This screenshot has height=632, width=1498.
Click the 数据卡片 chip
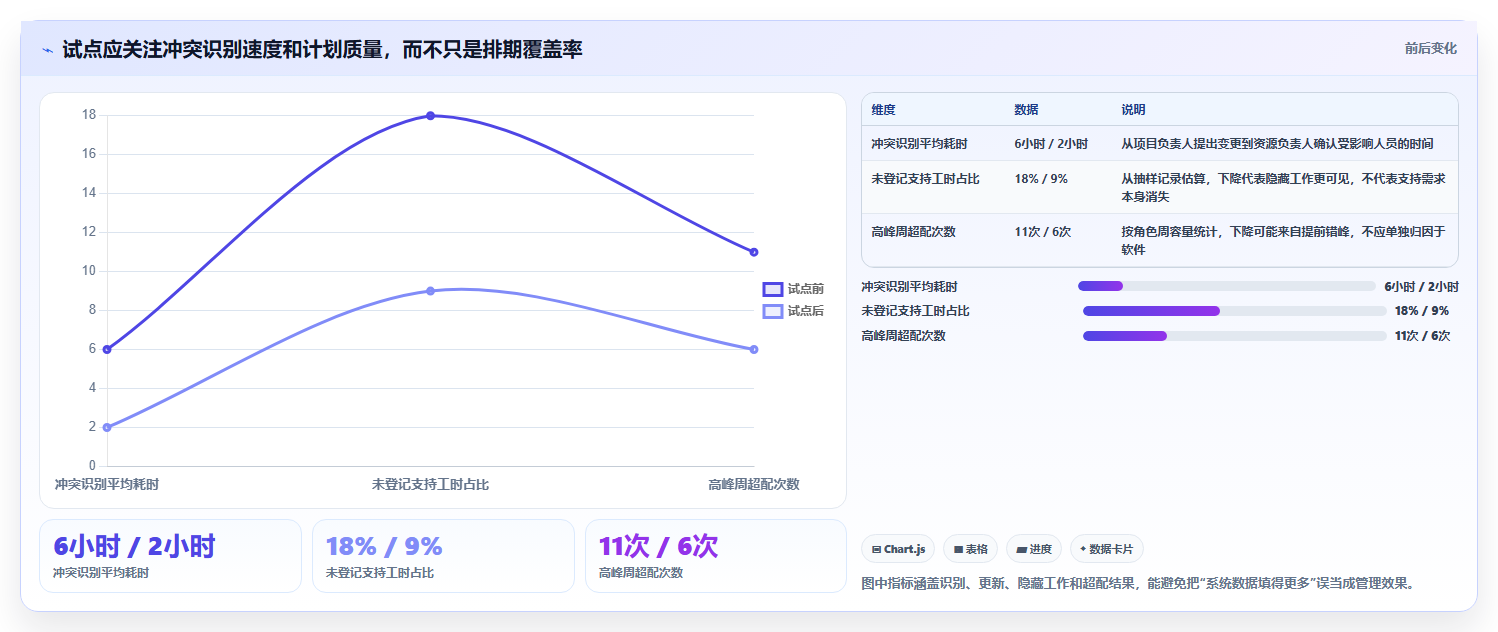point(1107,549)
